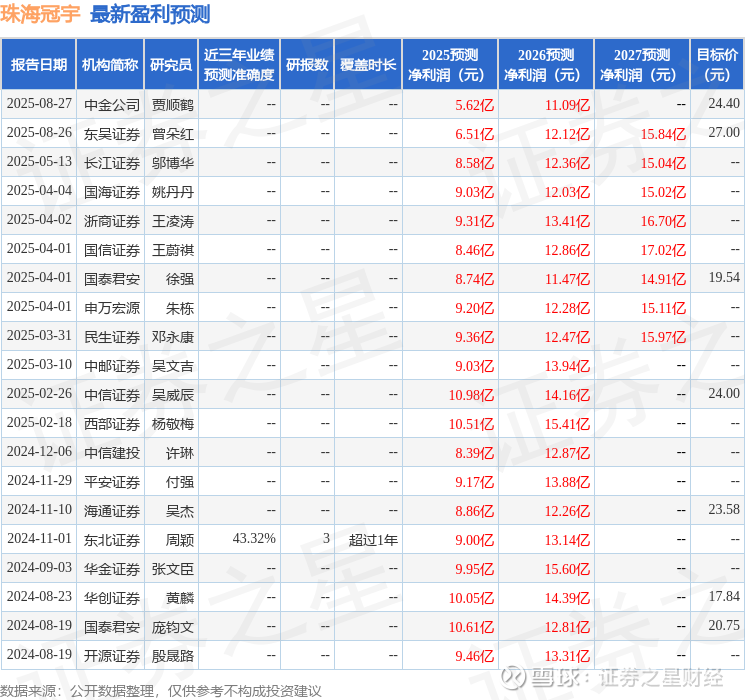Select the 浙商证券 institution cell
The height and width of the screenshot is (700, 745).
tap(112, 221)
